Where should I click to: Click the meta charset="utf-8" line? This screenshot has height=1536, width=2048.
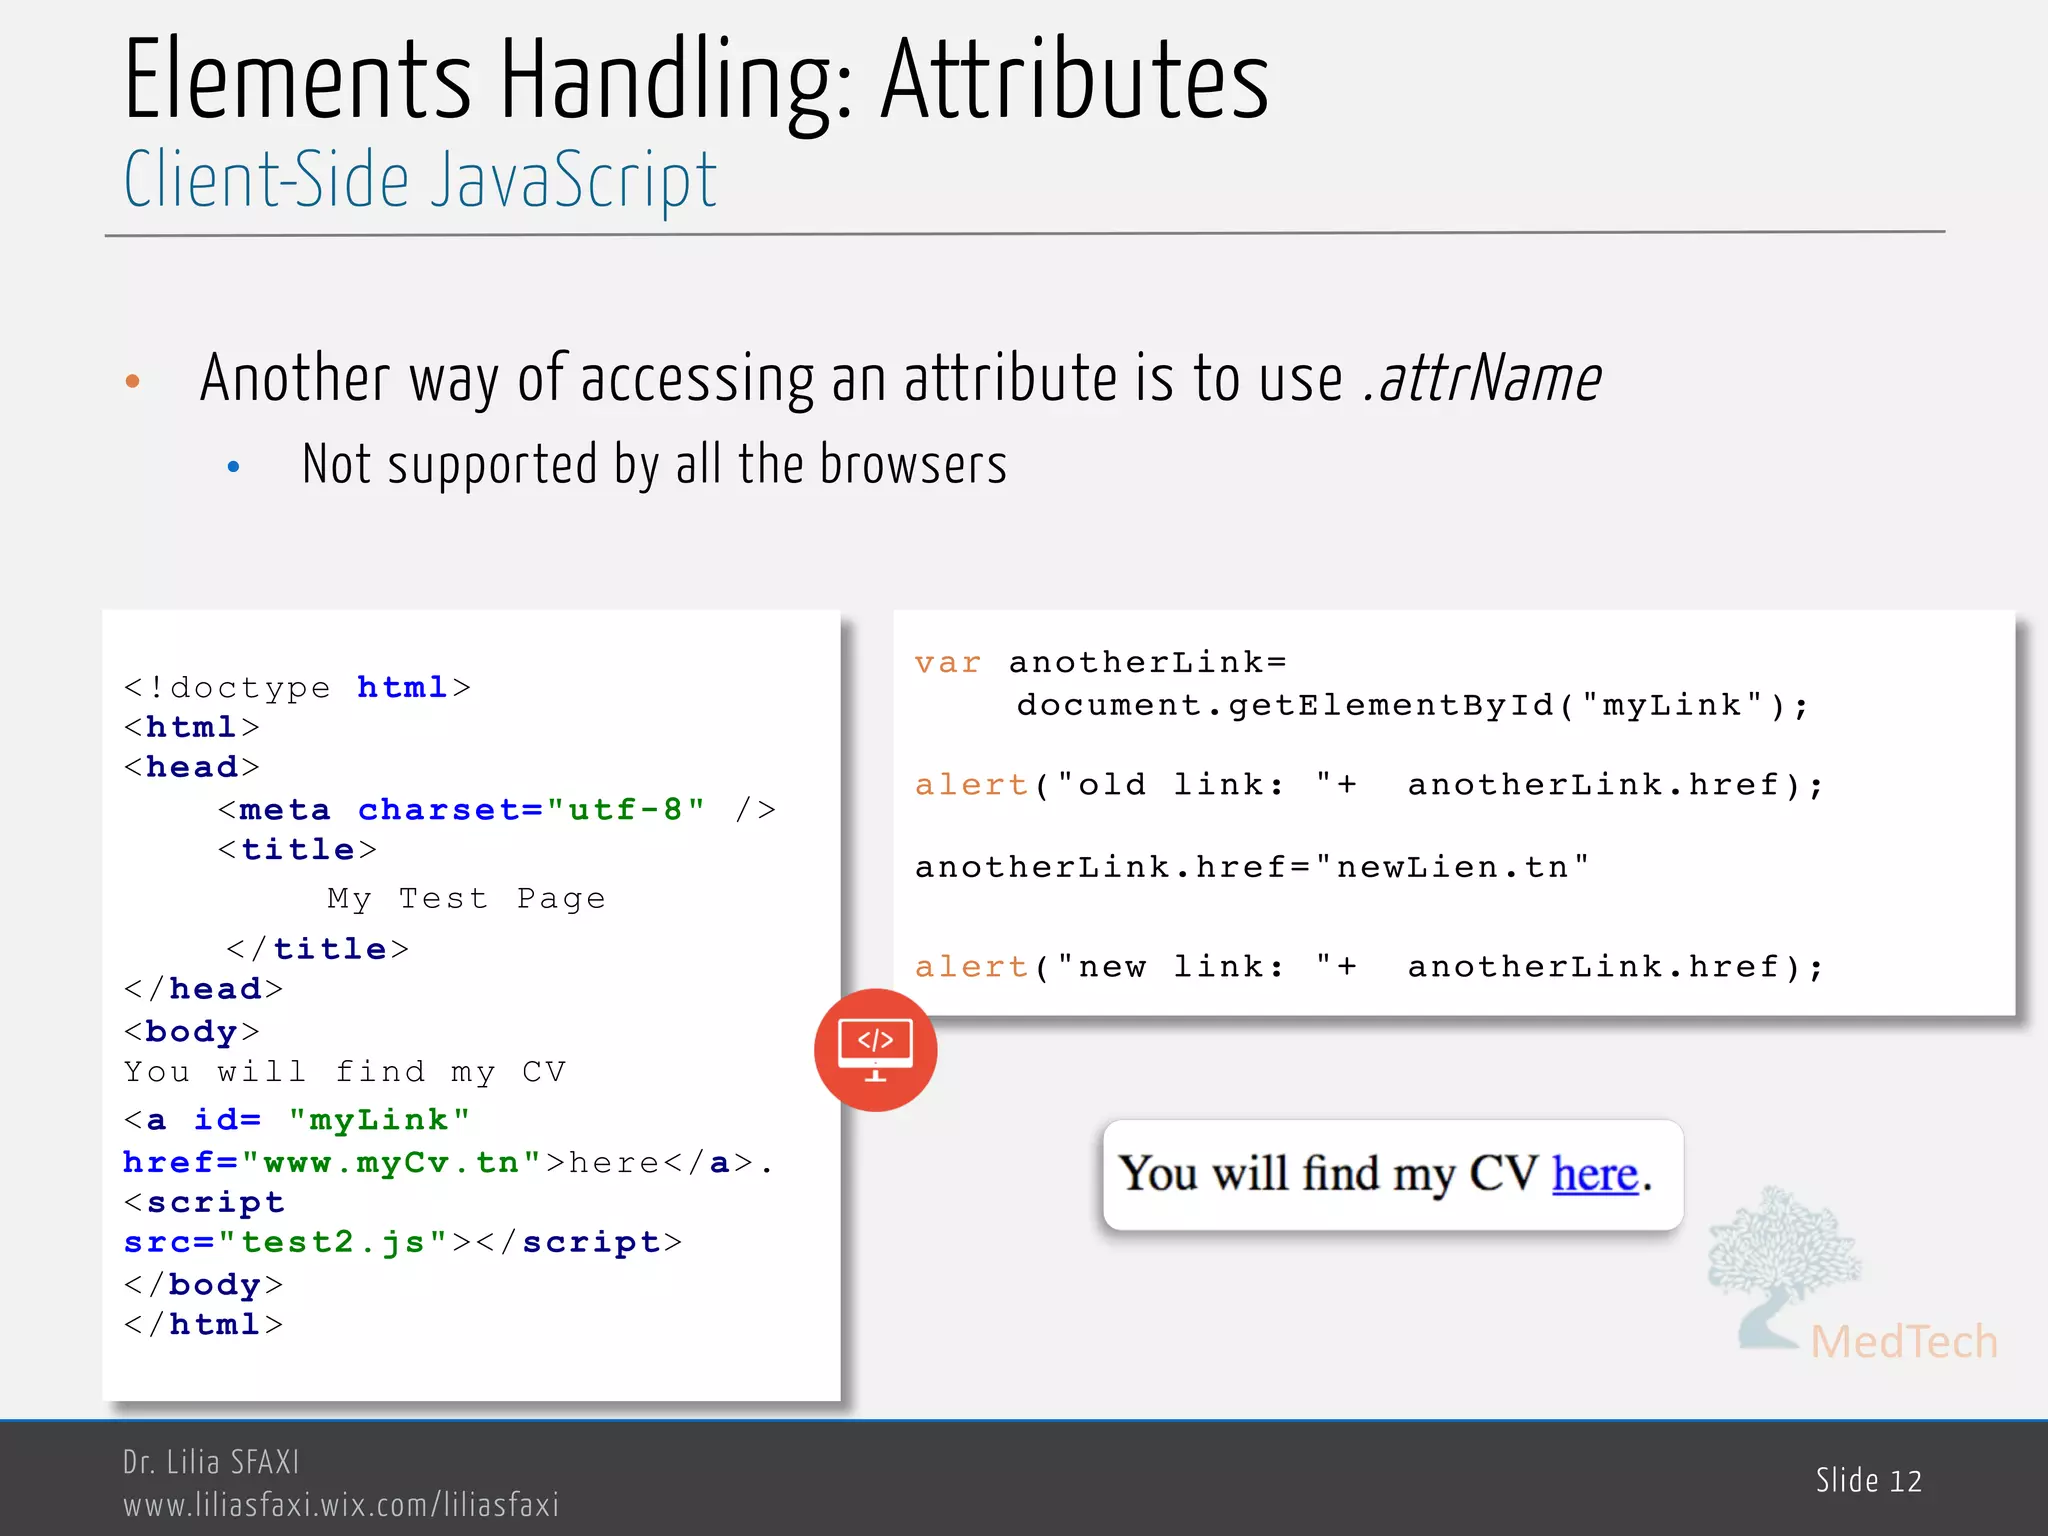click(497, 809)
